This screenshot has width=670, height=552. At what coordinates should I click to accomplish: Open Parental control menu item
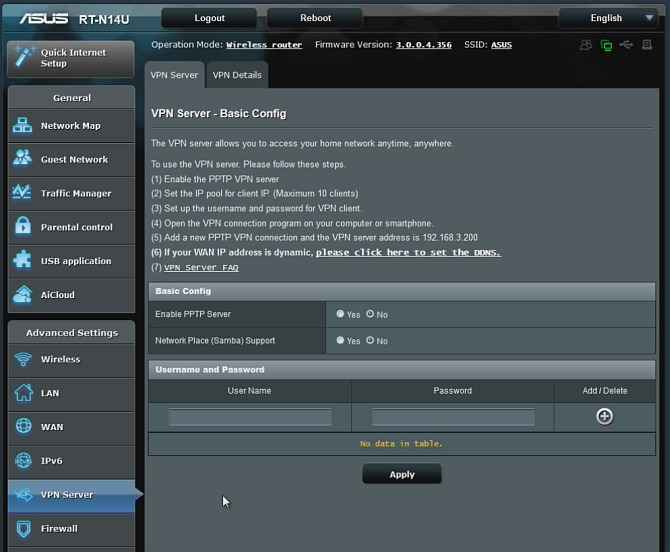click(71, 227)
